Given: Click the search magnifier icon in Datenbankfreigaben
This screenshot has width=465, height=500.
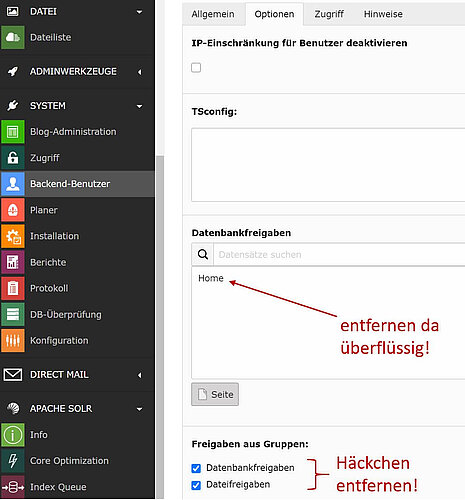Looking at the screenshot, I should point(203,255).
